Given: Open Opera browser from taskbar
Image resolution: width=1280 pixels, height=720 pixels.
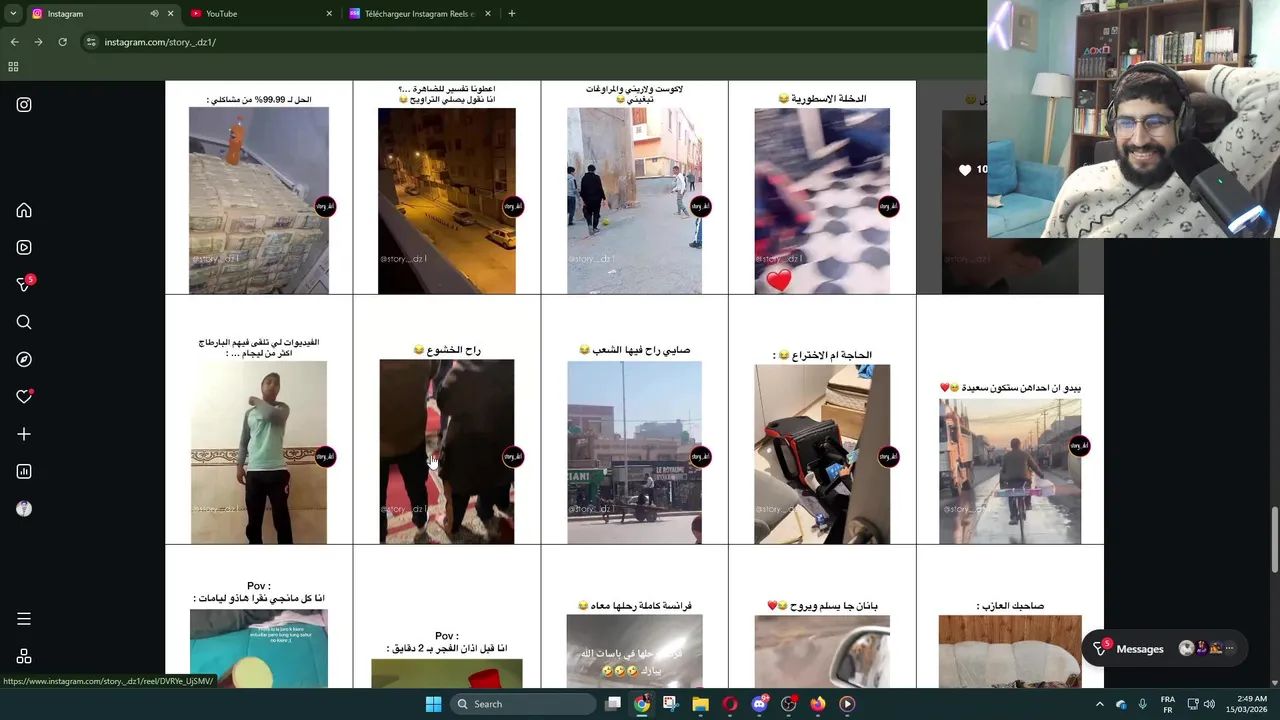Looking at the screenshot, I should click(730, 704).
